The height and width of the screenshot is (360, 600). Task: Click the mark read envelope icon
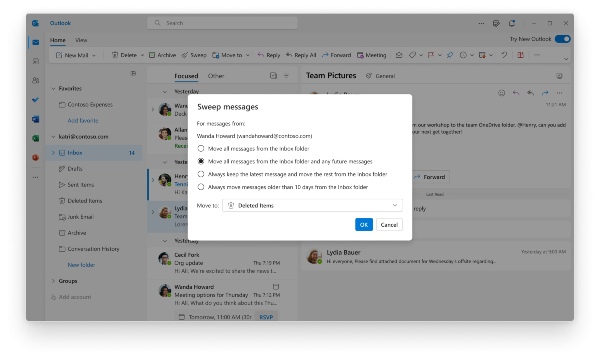click(399, 55)
